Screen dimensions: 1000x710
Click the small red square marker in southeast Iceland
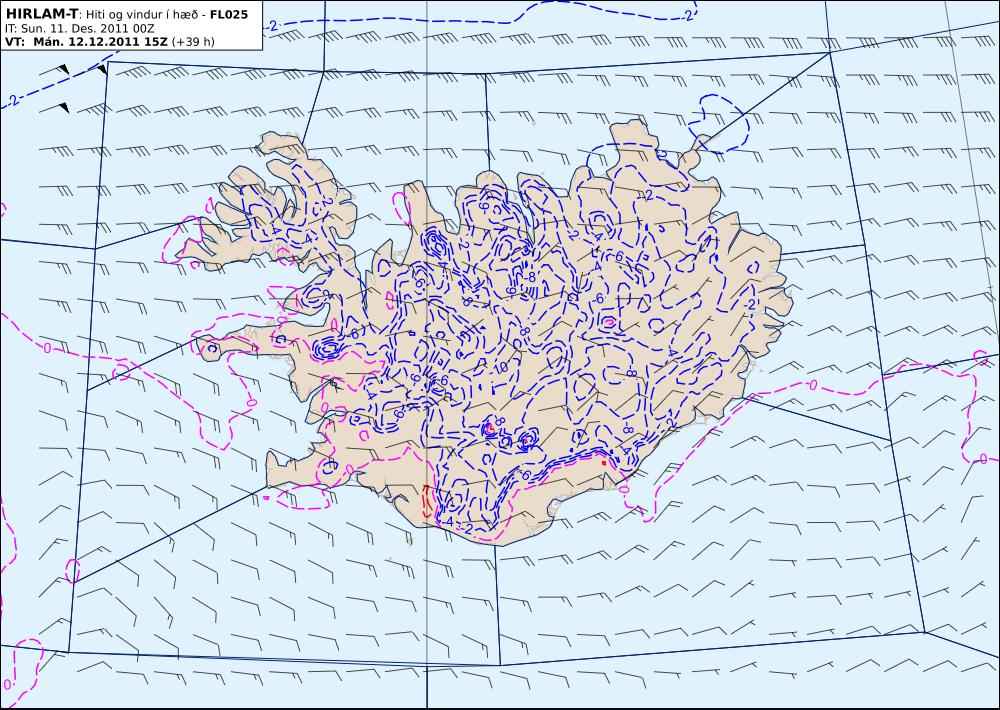pos(604,462)
